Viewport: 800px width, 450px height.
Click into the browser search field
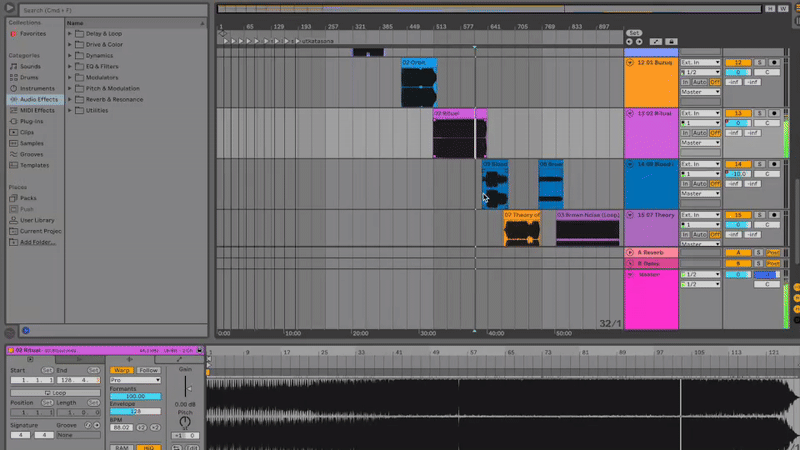113,10
